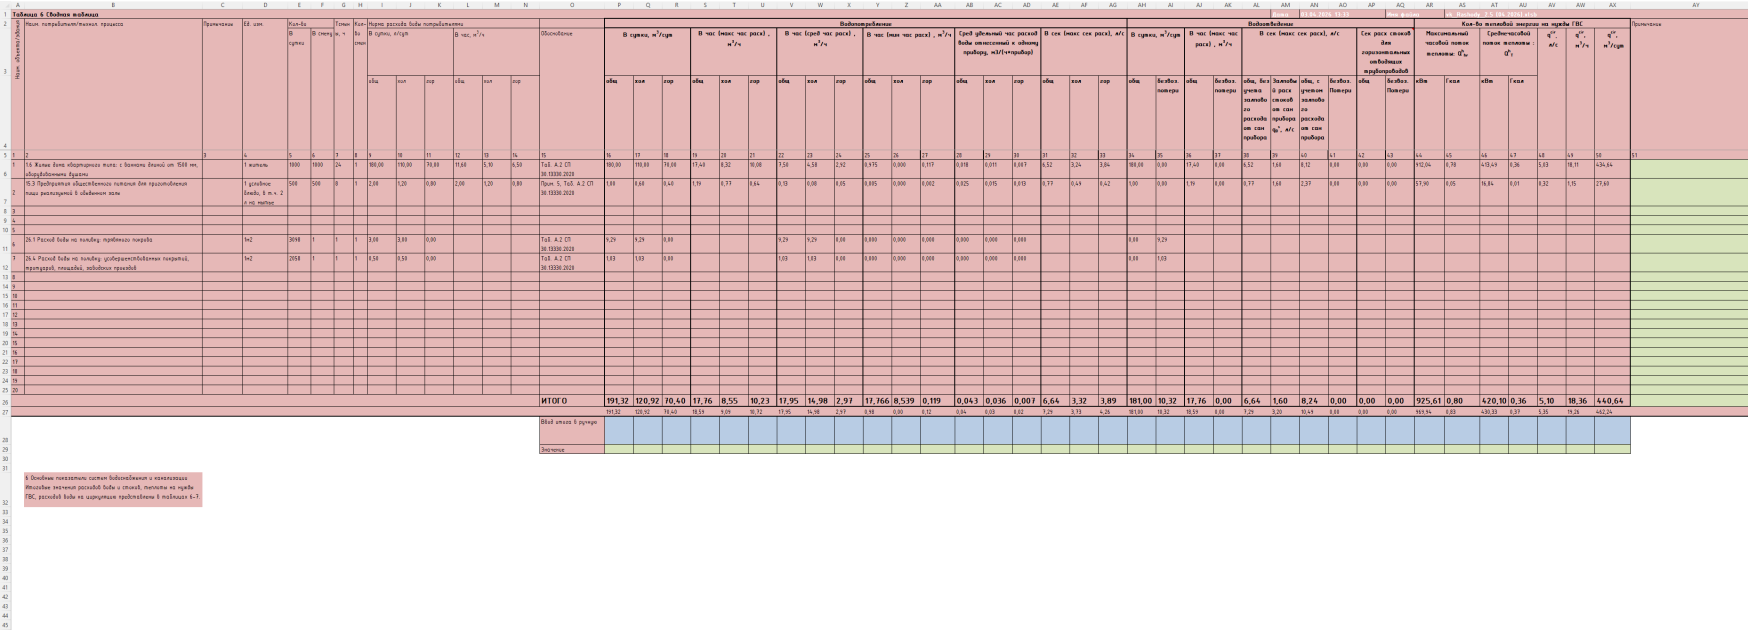This screenshot has height=630, width=1748.
Task: Click the green notes cell in row 6
Action: pos(1689,169)
